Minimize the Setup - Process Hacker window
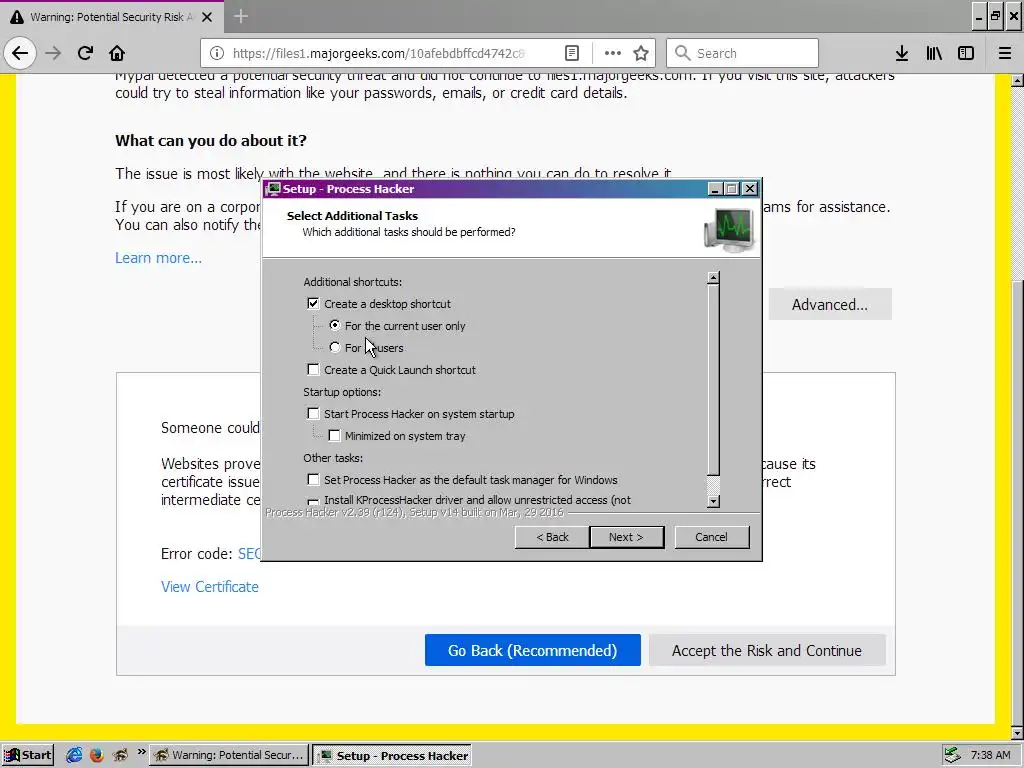The height and width of the screenshot is (768, 1024). (x=715, y=189)
